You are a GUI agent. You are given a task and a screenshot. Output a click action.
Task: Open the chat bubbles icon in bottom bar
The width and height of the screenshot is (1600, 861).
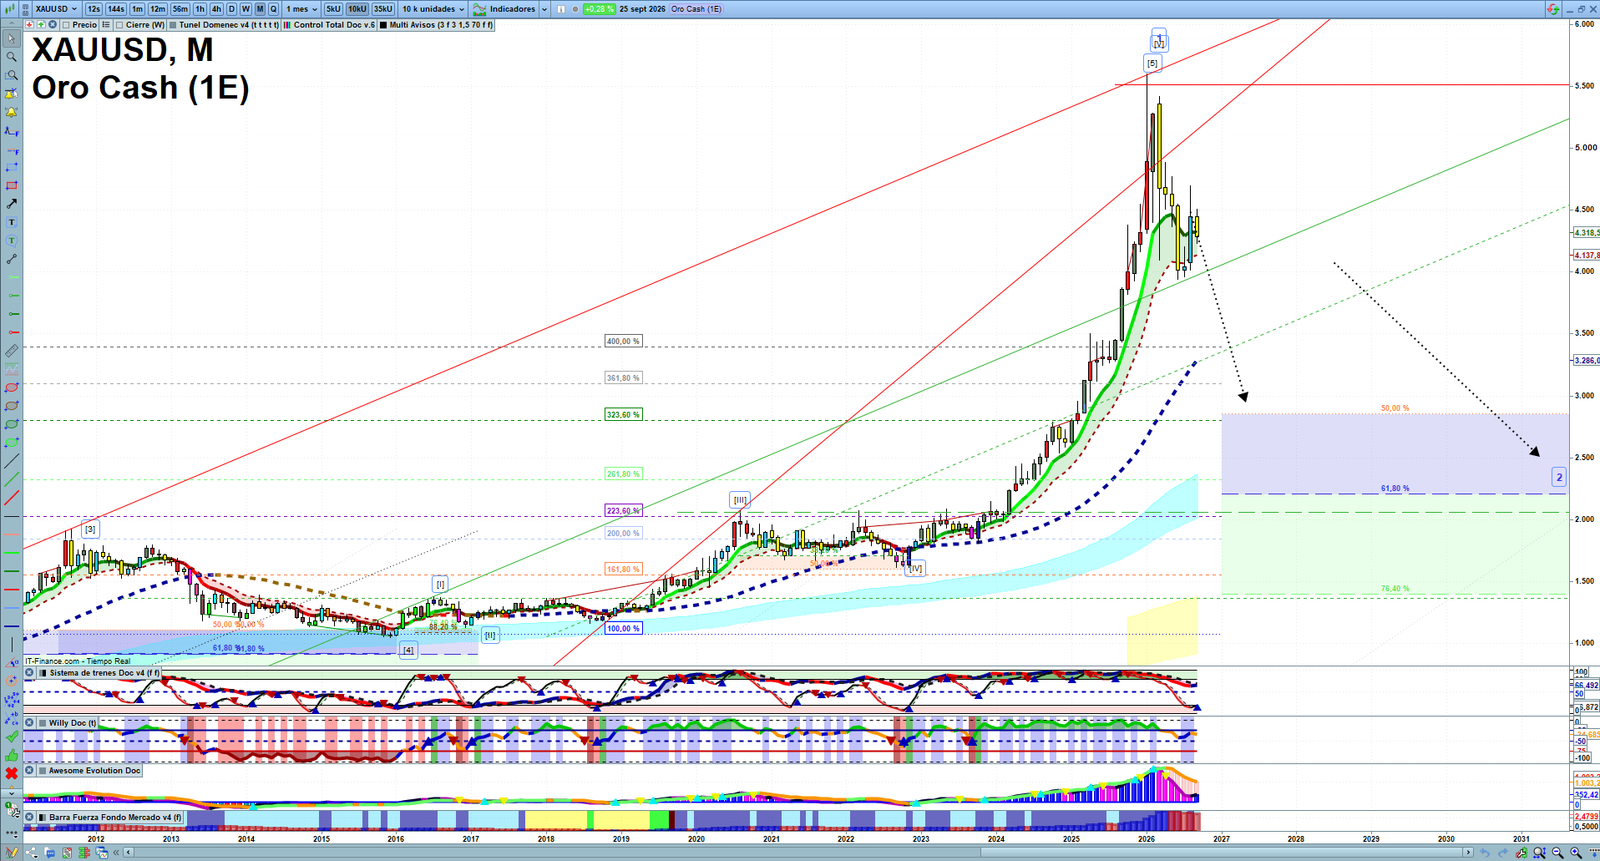(50, 853)
